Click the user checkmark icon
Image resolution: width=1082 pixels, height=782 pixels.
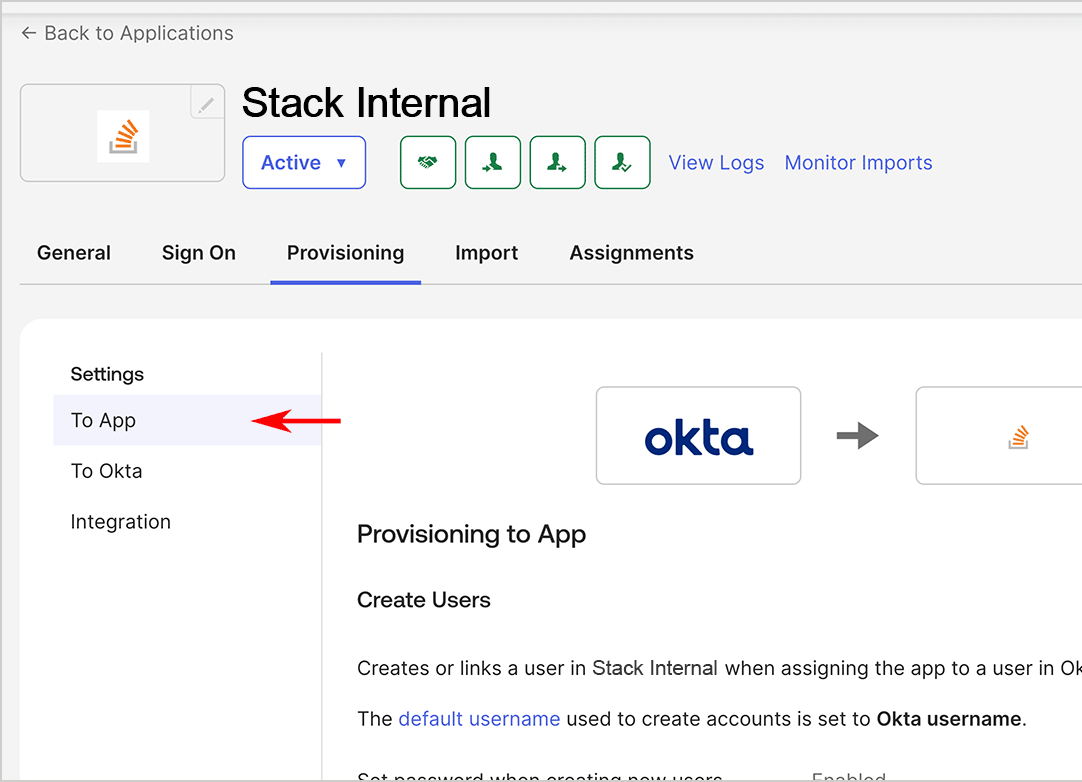pos(622,163)
